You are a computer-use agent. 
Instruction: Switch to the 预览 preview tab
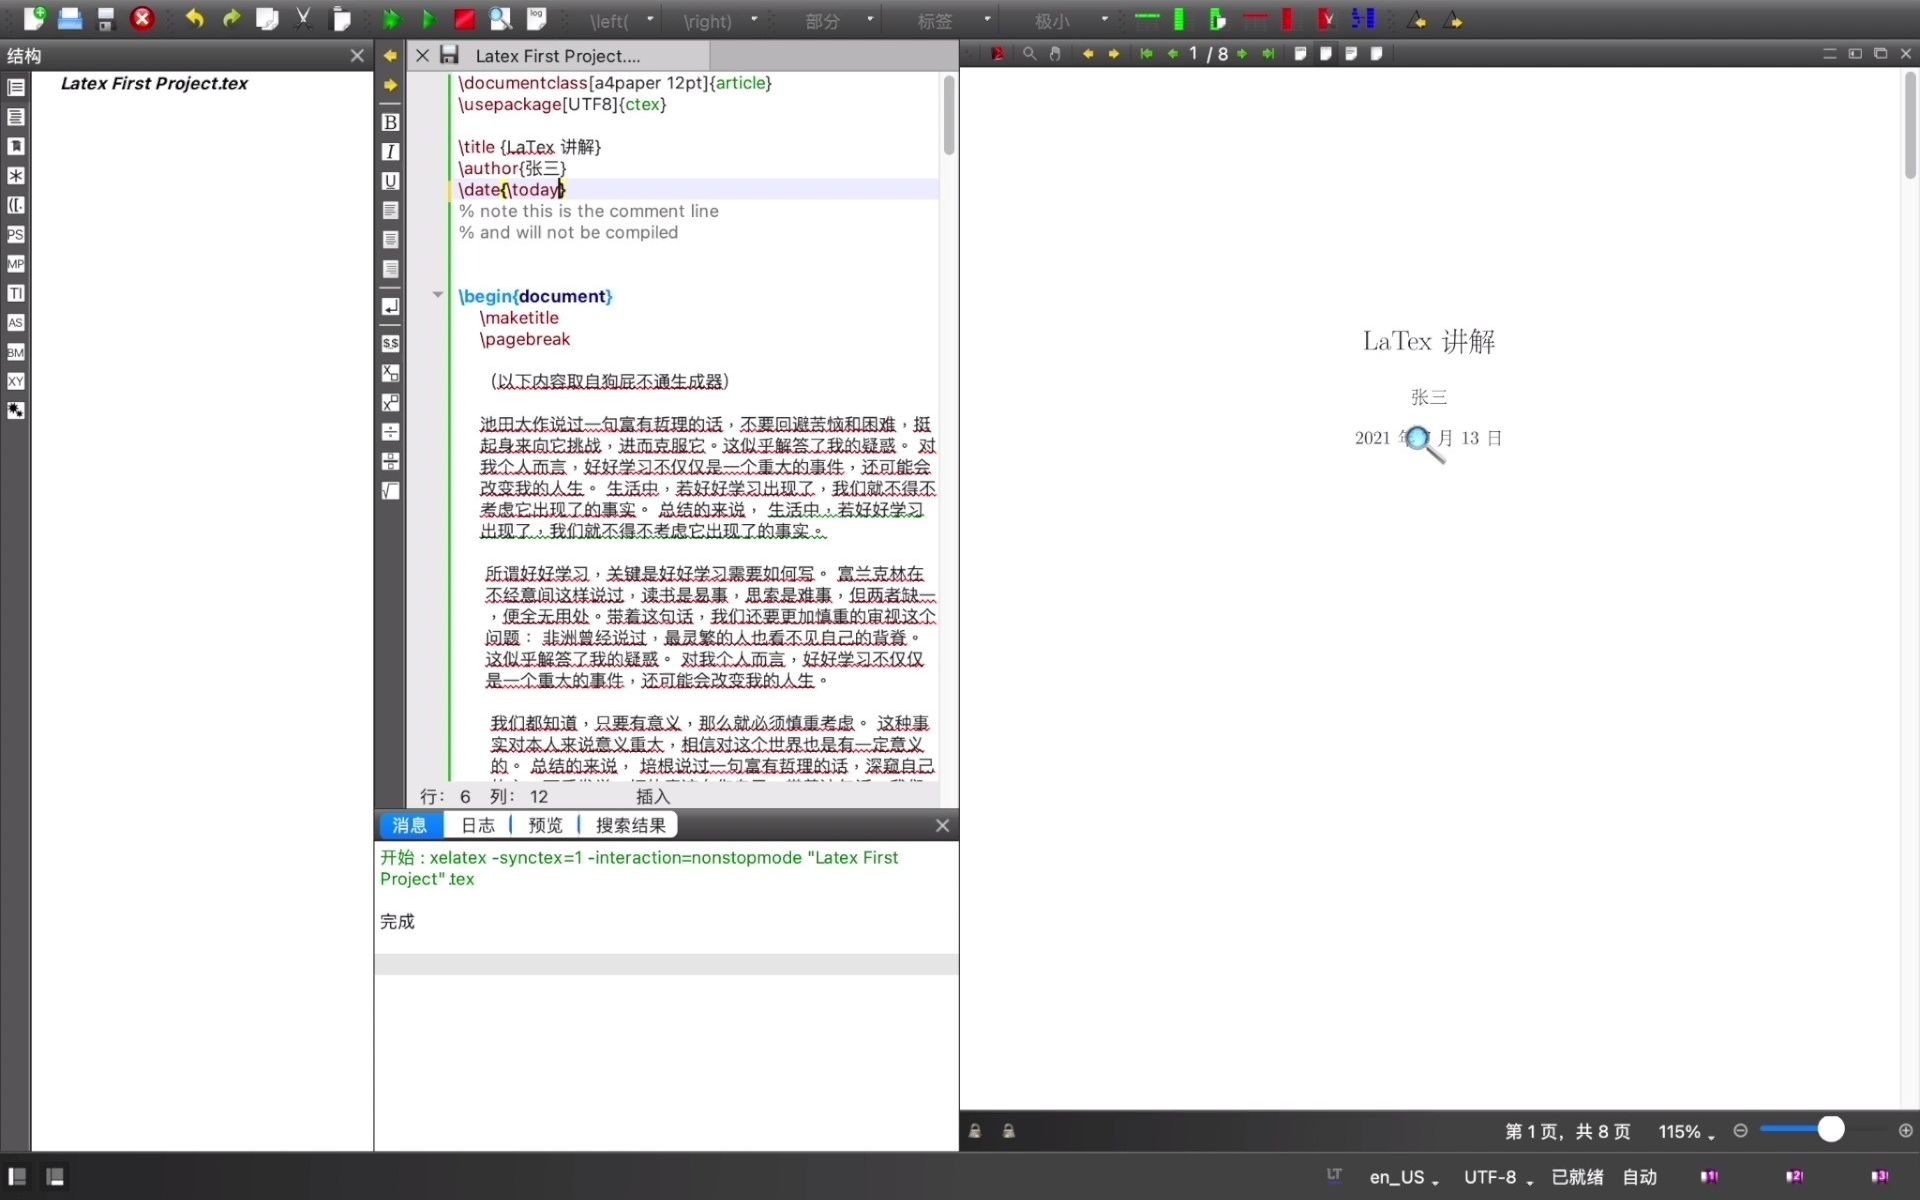pyautogui.click(x=545, y=825)
